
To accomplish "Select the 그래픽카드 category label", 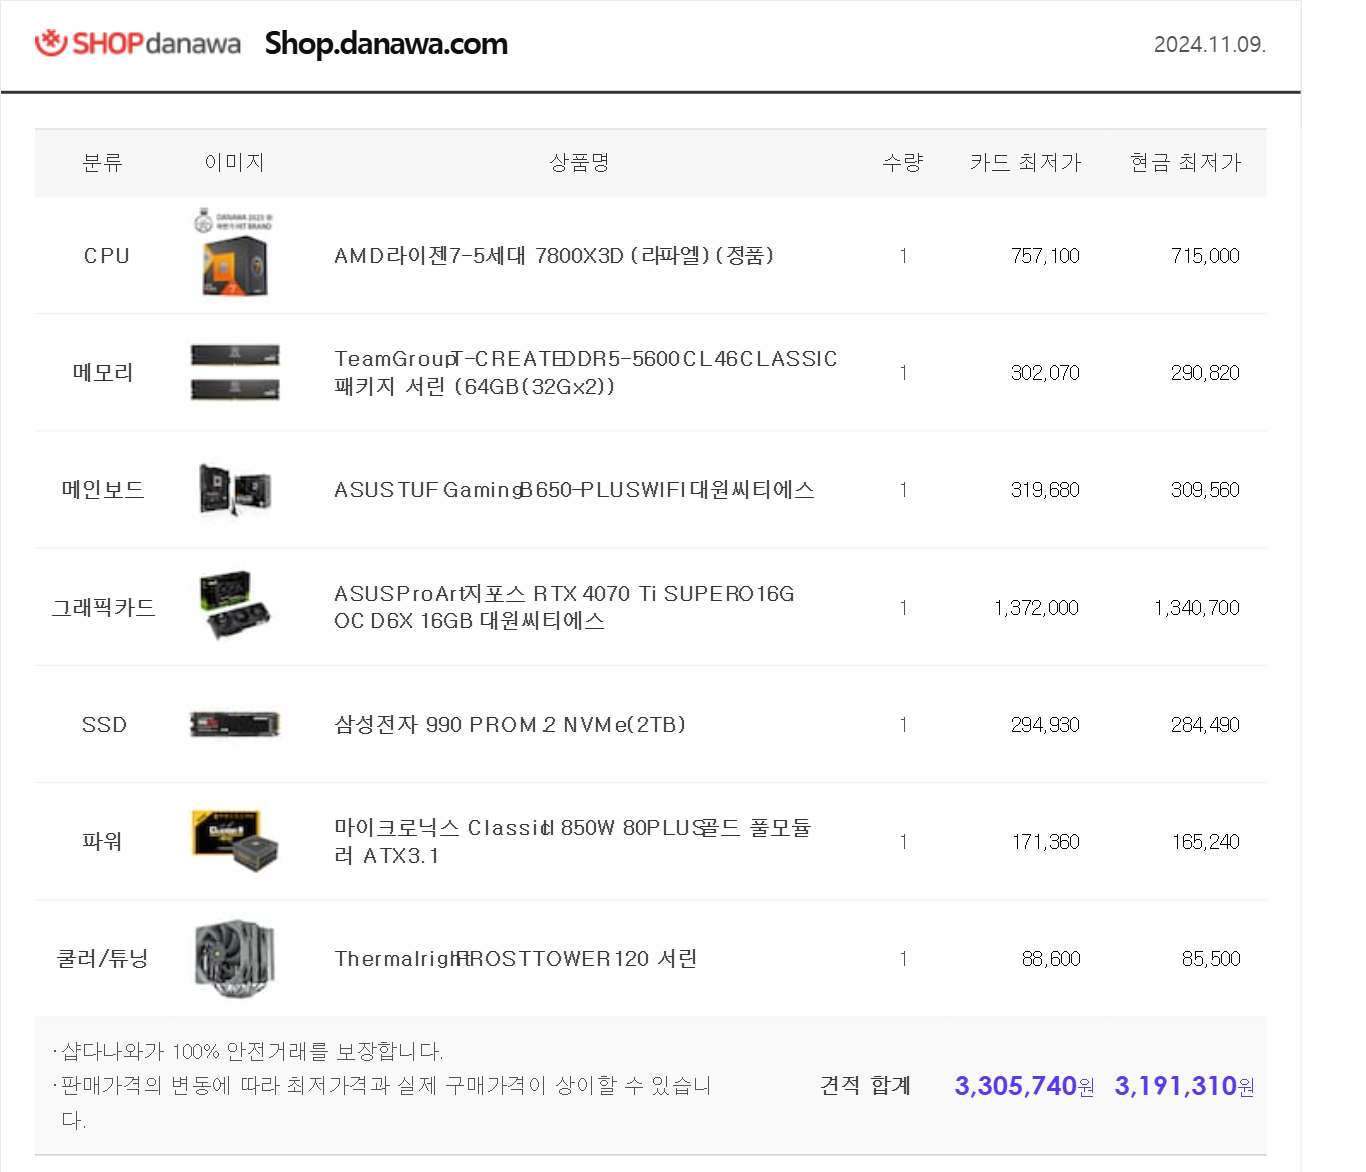I will (x=103, y=607).
